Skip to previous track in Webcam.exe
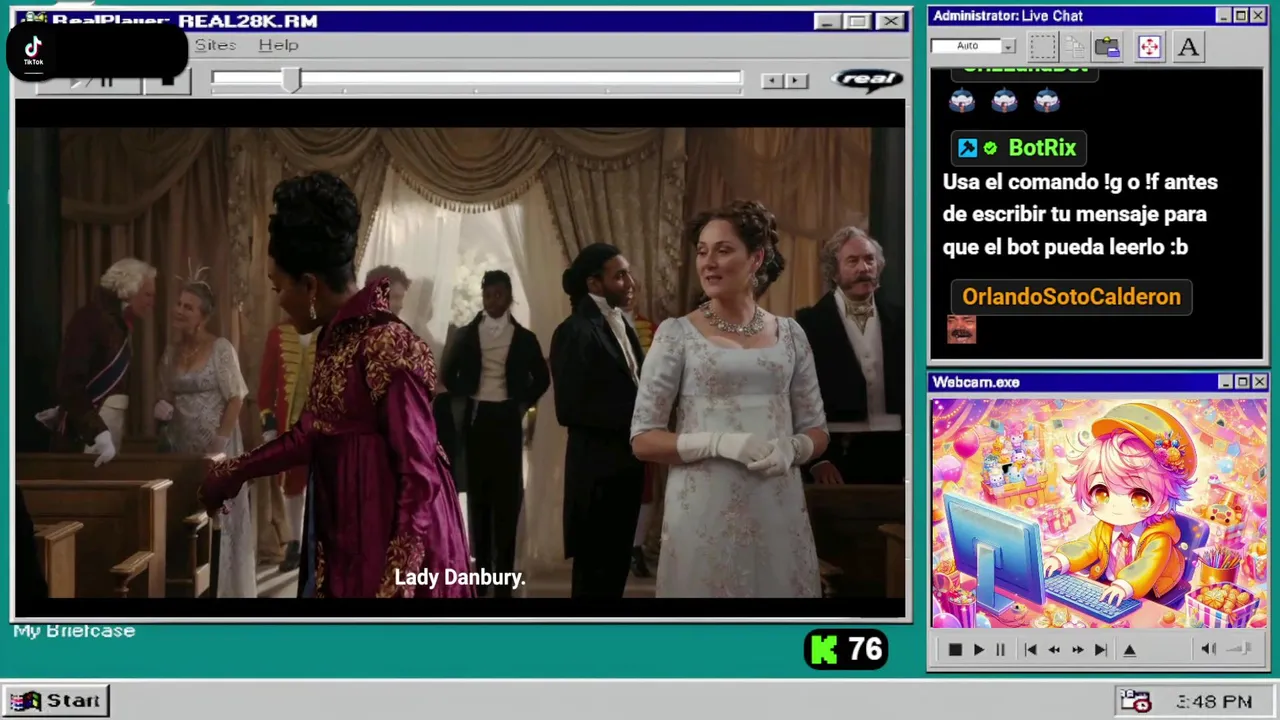Screen dimensions: 1280x720 [1030, 649]
